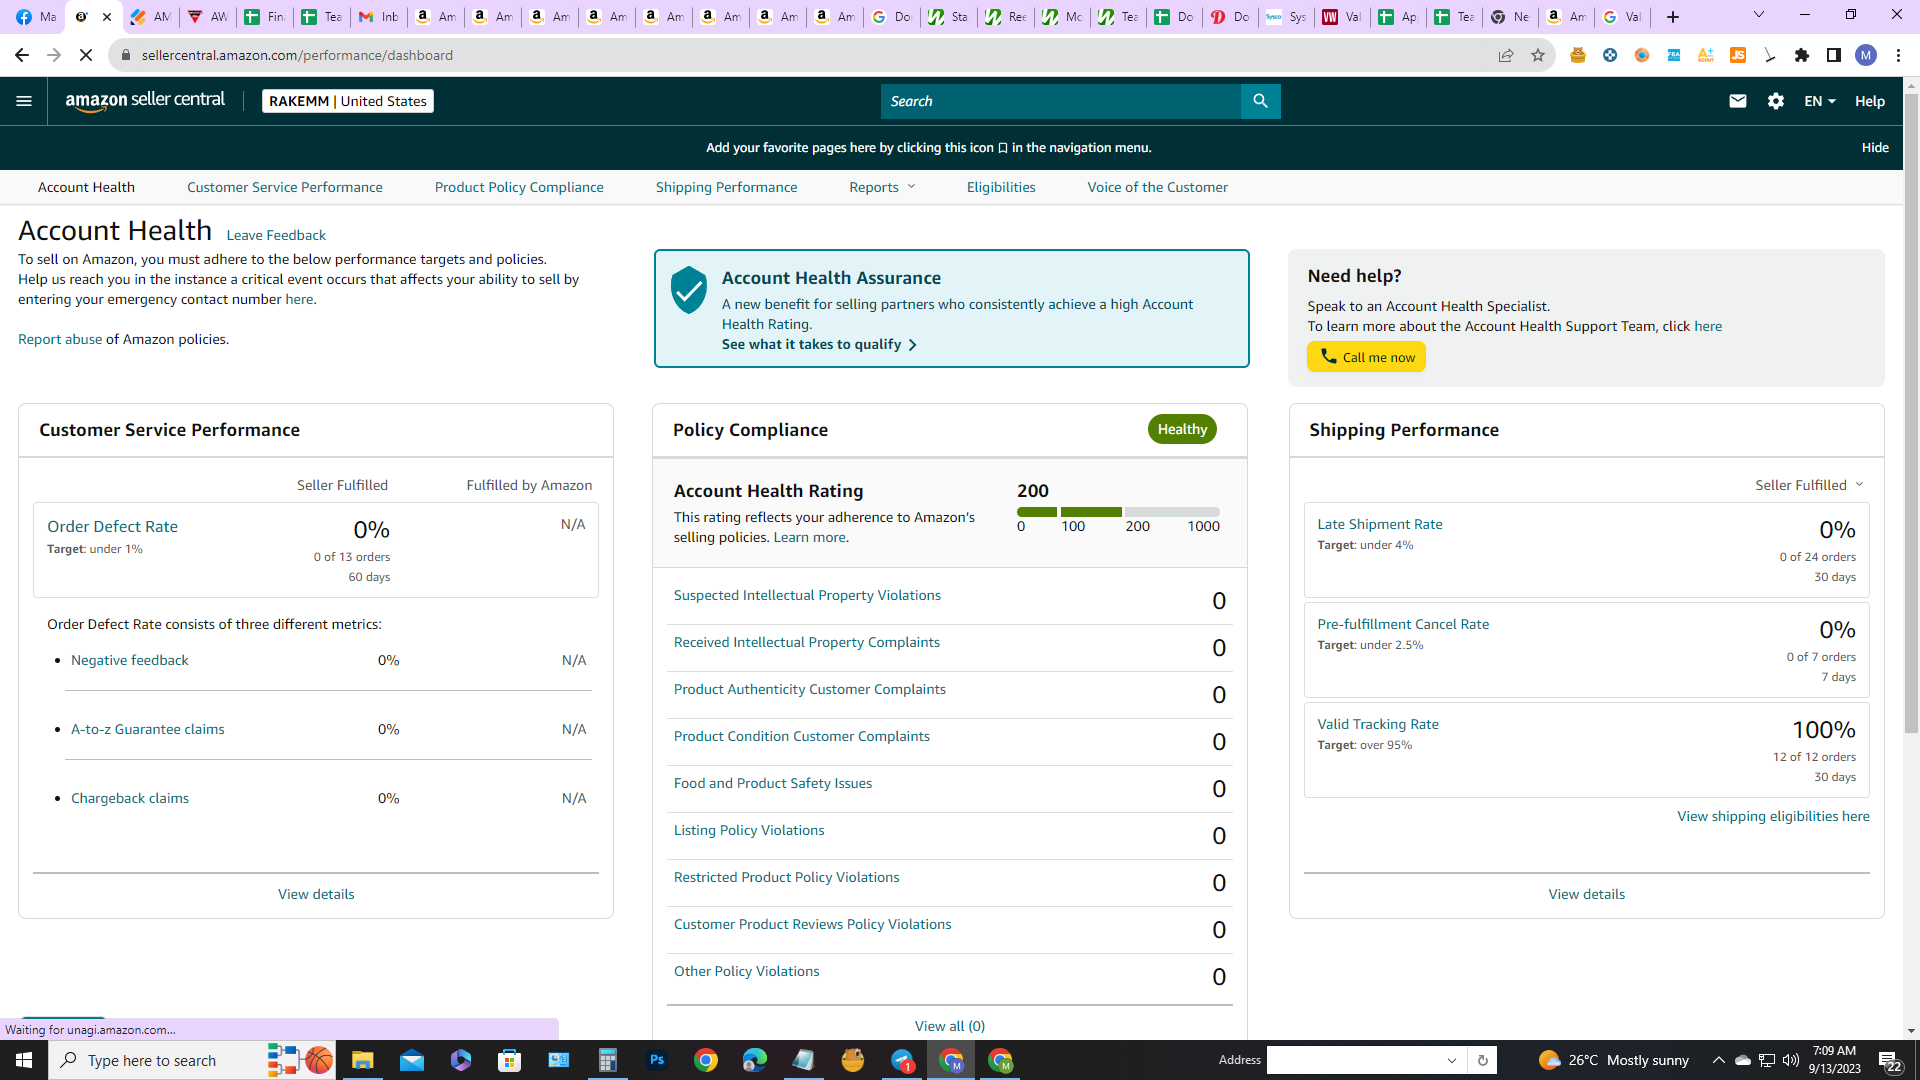Screen dimensions: 1920x1080
Task: Bookmark this page with the star icon
Action: point(1538,55)
